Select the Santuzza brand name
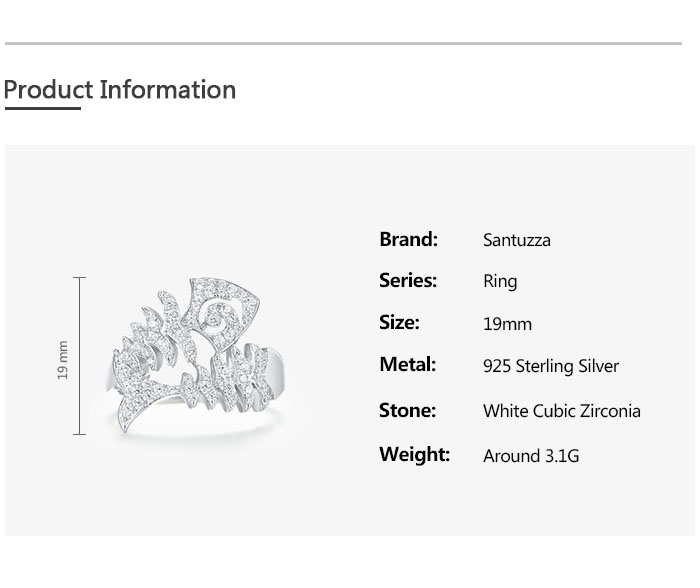The width and height of the screenshot is (700, 588). click(516, 240)
